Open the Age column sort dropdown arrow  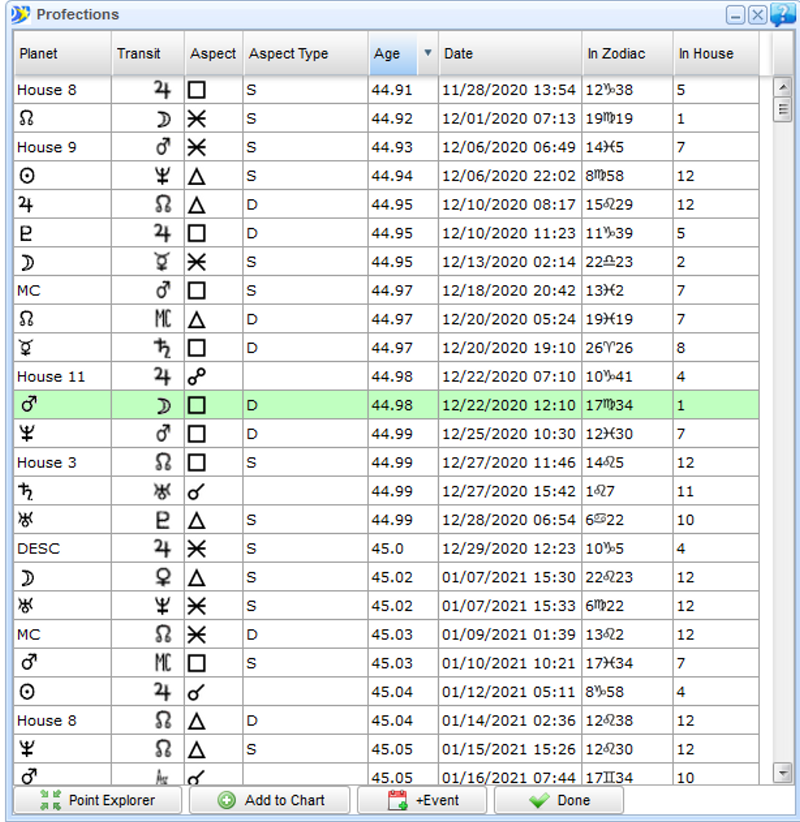click(428, 54)
